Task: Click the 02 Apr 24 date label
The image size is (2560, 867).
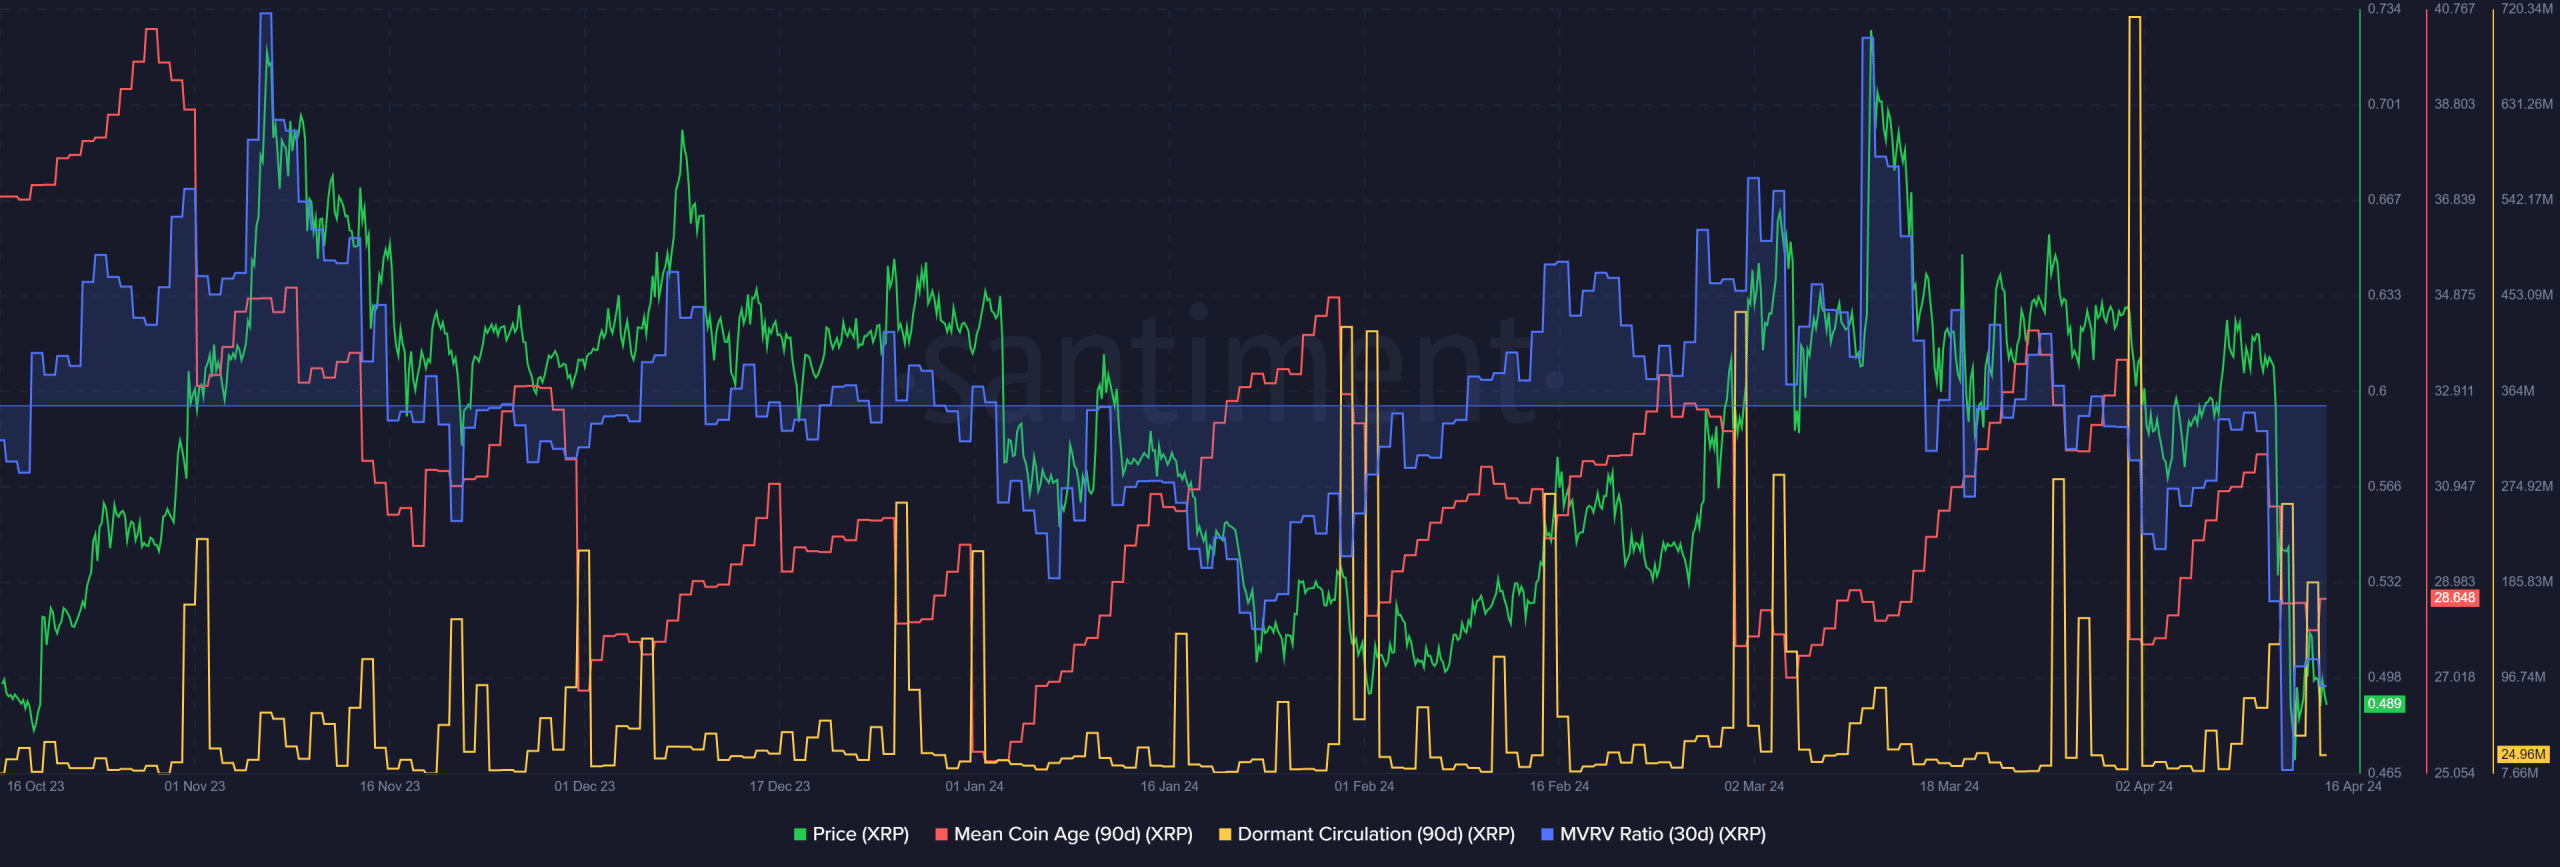Action: (2144, 786)
